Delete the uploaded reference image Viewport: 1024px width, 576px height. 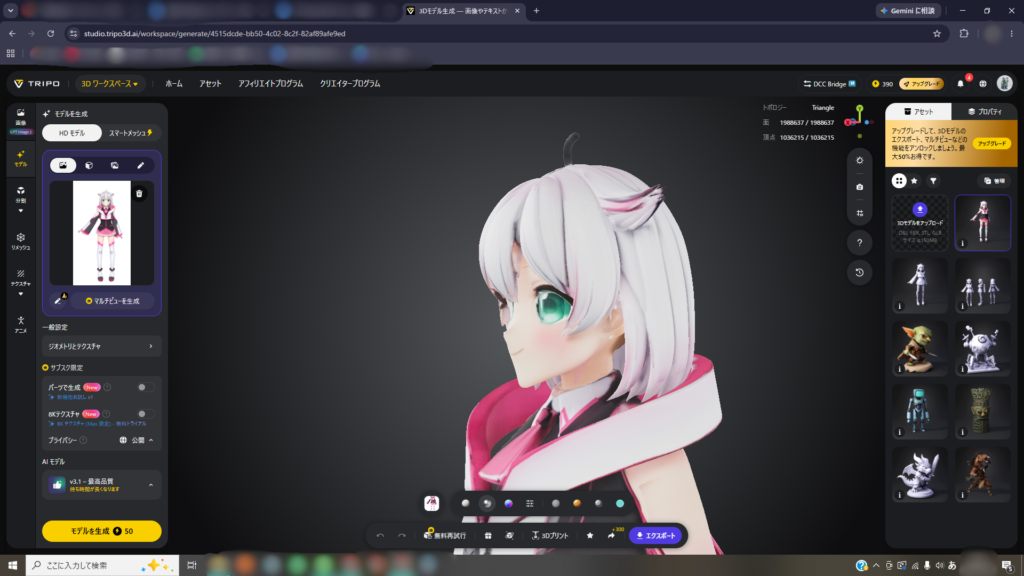139,193
